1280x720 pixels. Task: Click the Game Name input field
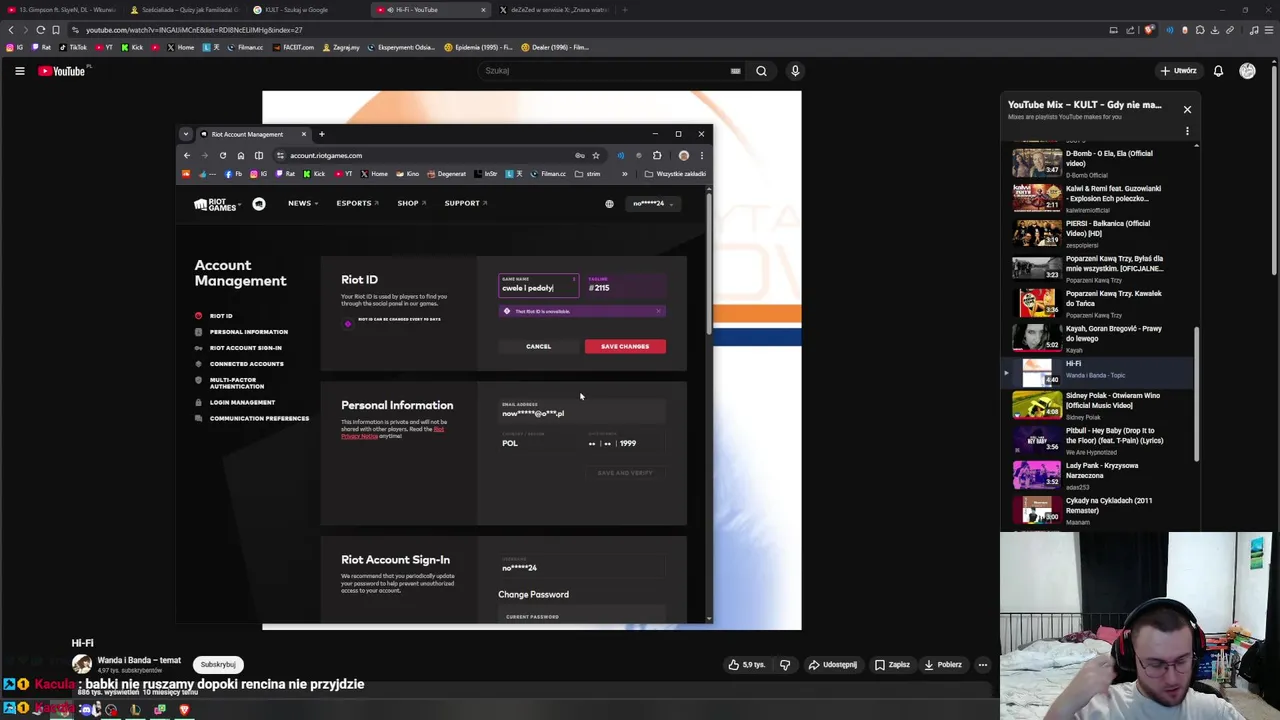click(x=538, y=286)
